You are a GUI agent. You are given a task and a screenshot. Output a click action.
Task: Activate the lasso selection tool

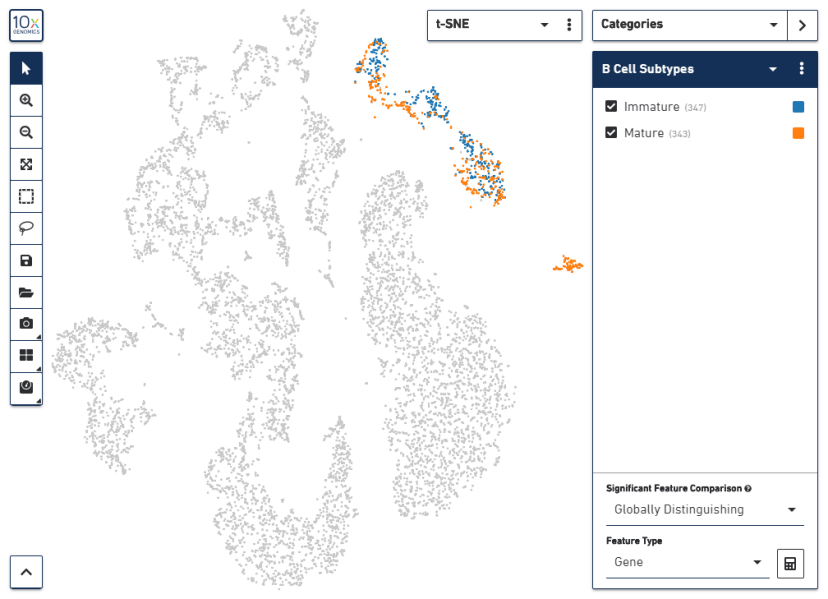tap(26, 228)
